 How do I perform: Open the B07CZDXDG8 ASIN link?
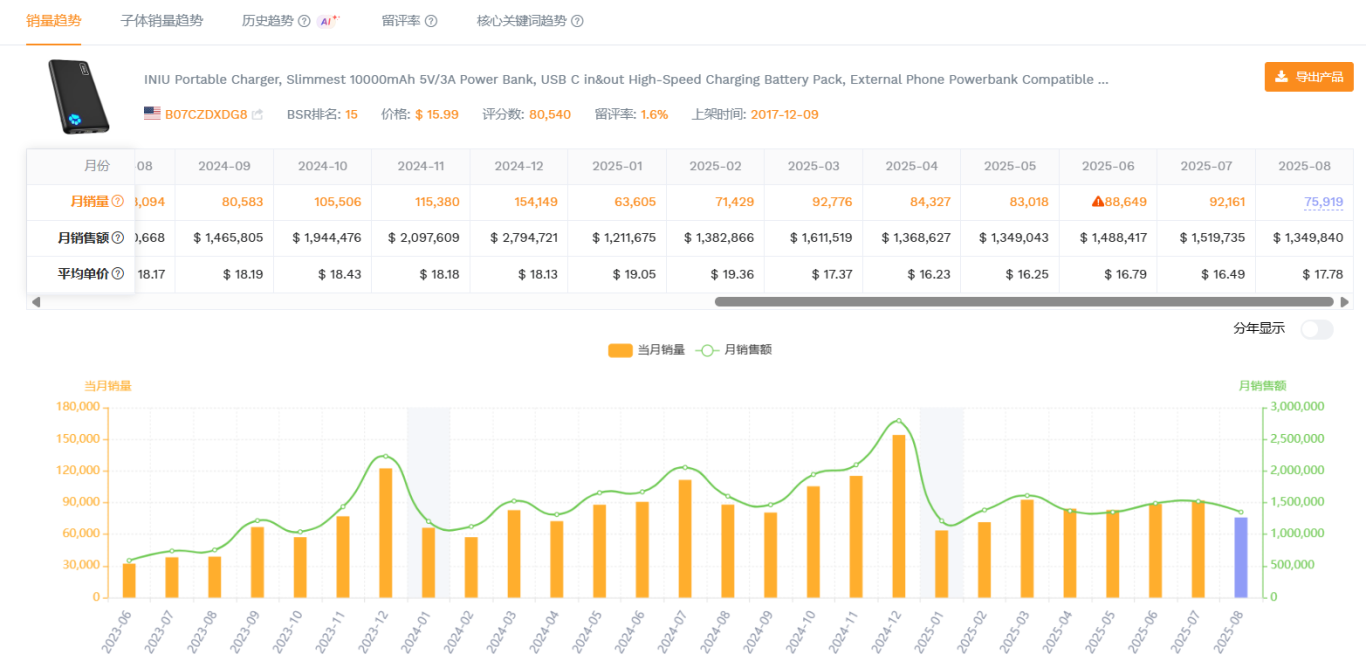coord(206,115)
